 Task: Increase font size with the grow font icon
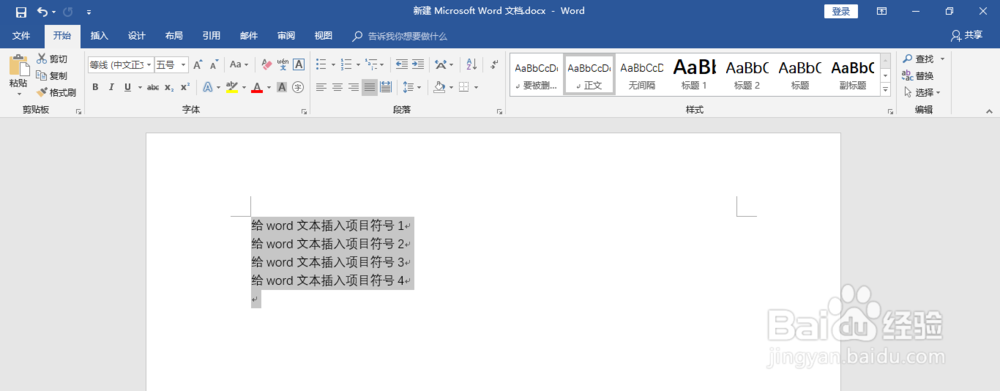(198, 64)
